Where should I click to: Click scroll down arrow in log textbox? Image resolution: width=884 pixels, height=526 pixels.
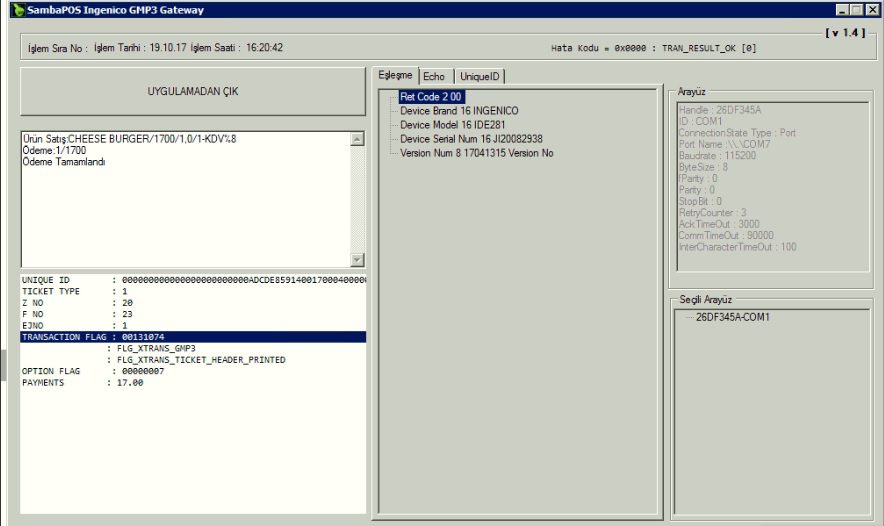[357, 260]
